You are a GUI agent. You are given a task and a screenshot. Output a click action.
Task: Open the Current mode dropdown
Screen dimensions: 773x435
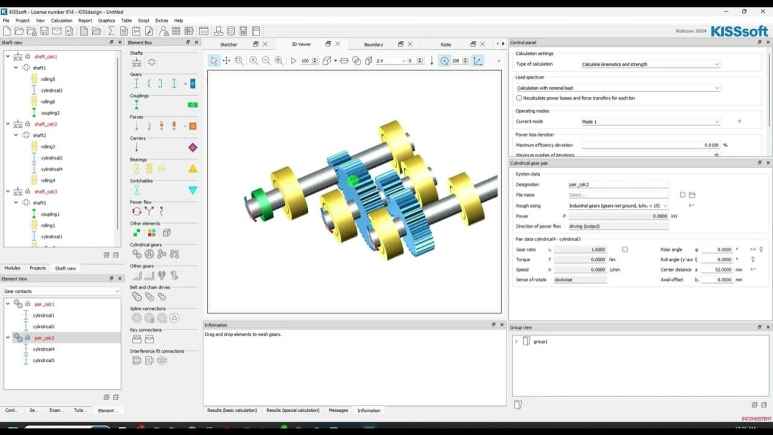[649, 122]
